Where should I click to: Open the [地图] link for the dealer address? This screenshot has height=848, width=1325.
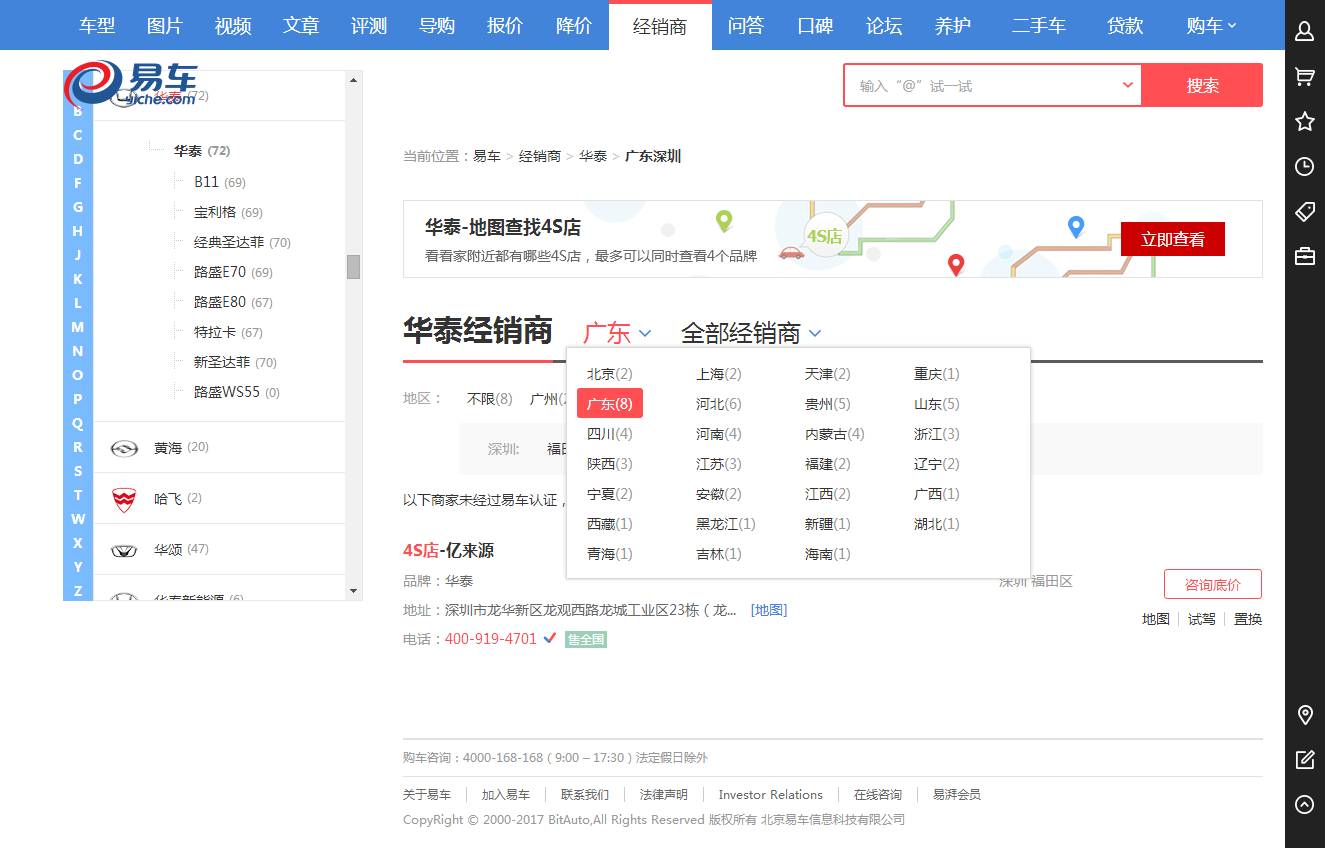tap(768, 609)
